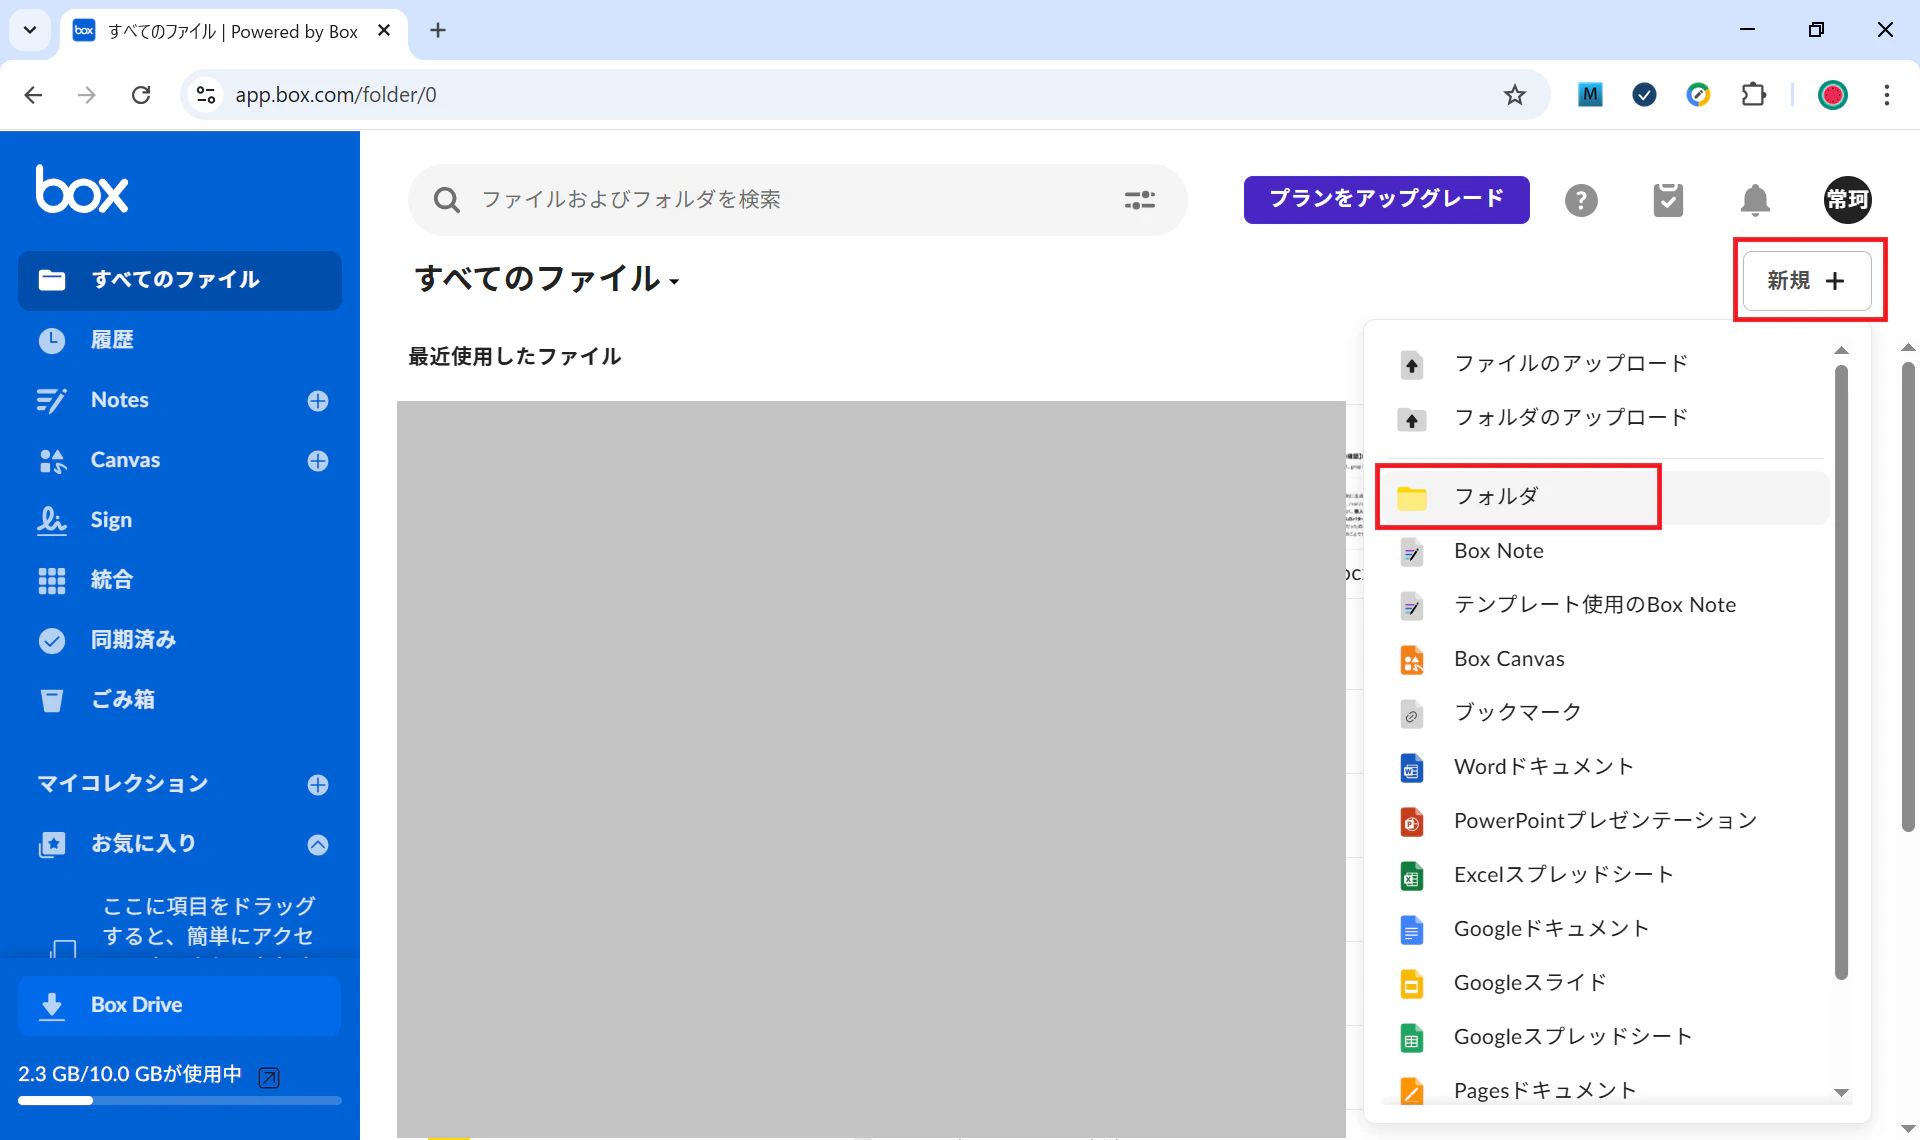Open the tab search dropdown arrow
1920x1140 pixels.
point(30,30)
